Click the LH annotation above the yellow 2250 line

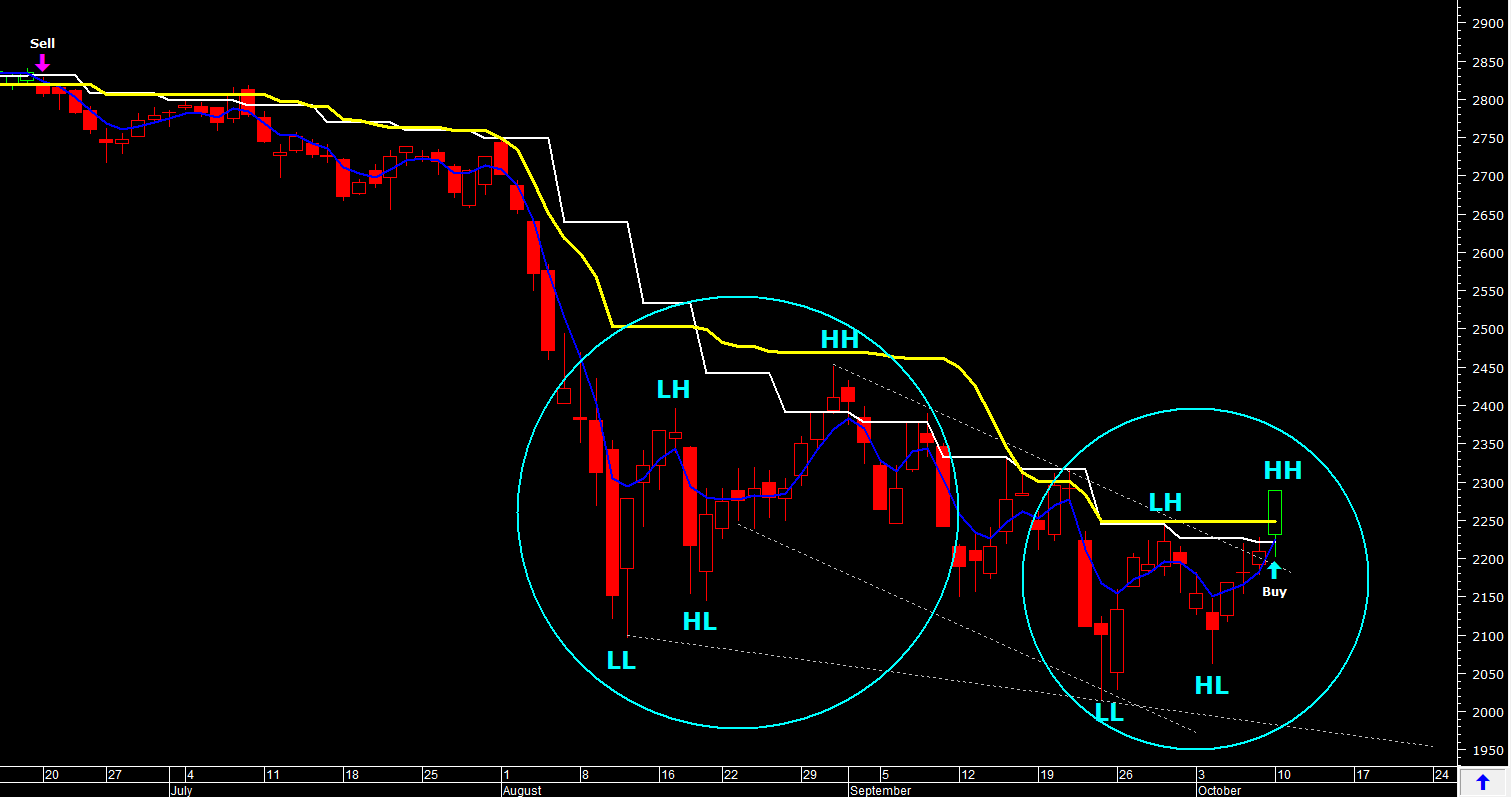(1165, 502)
